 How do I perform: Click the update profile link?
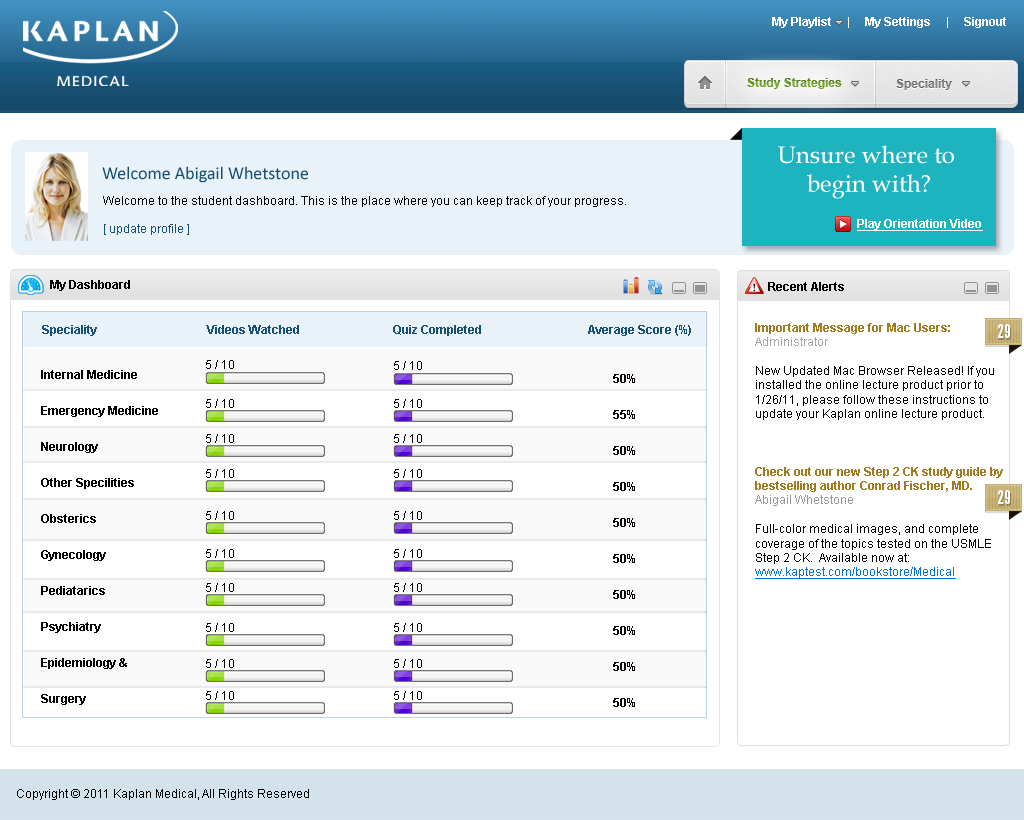146,229
